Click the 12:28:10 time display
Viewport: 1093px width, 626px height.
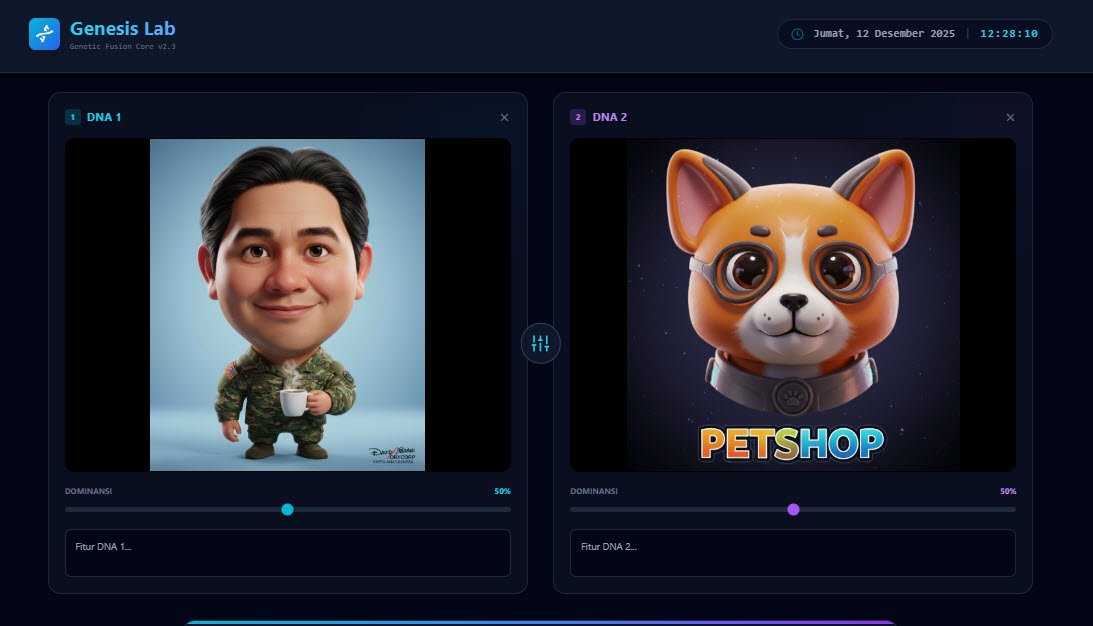click(x=1009, y=33)
